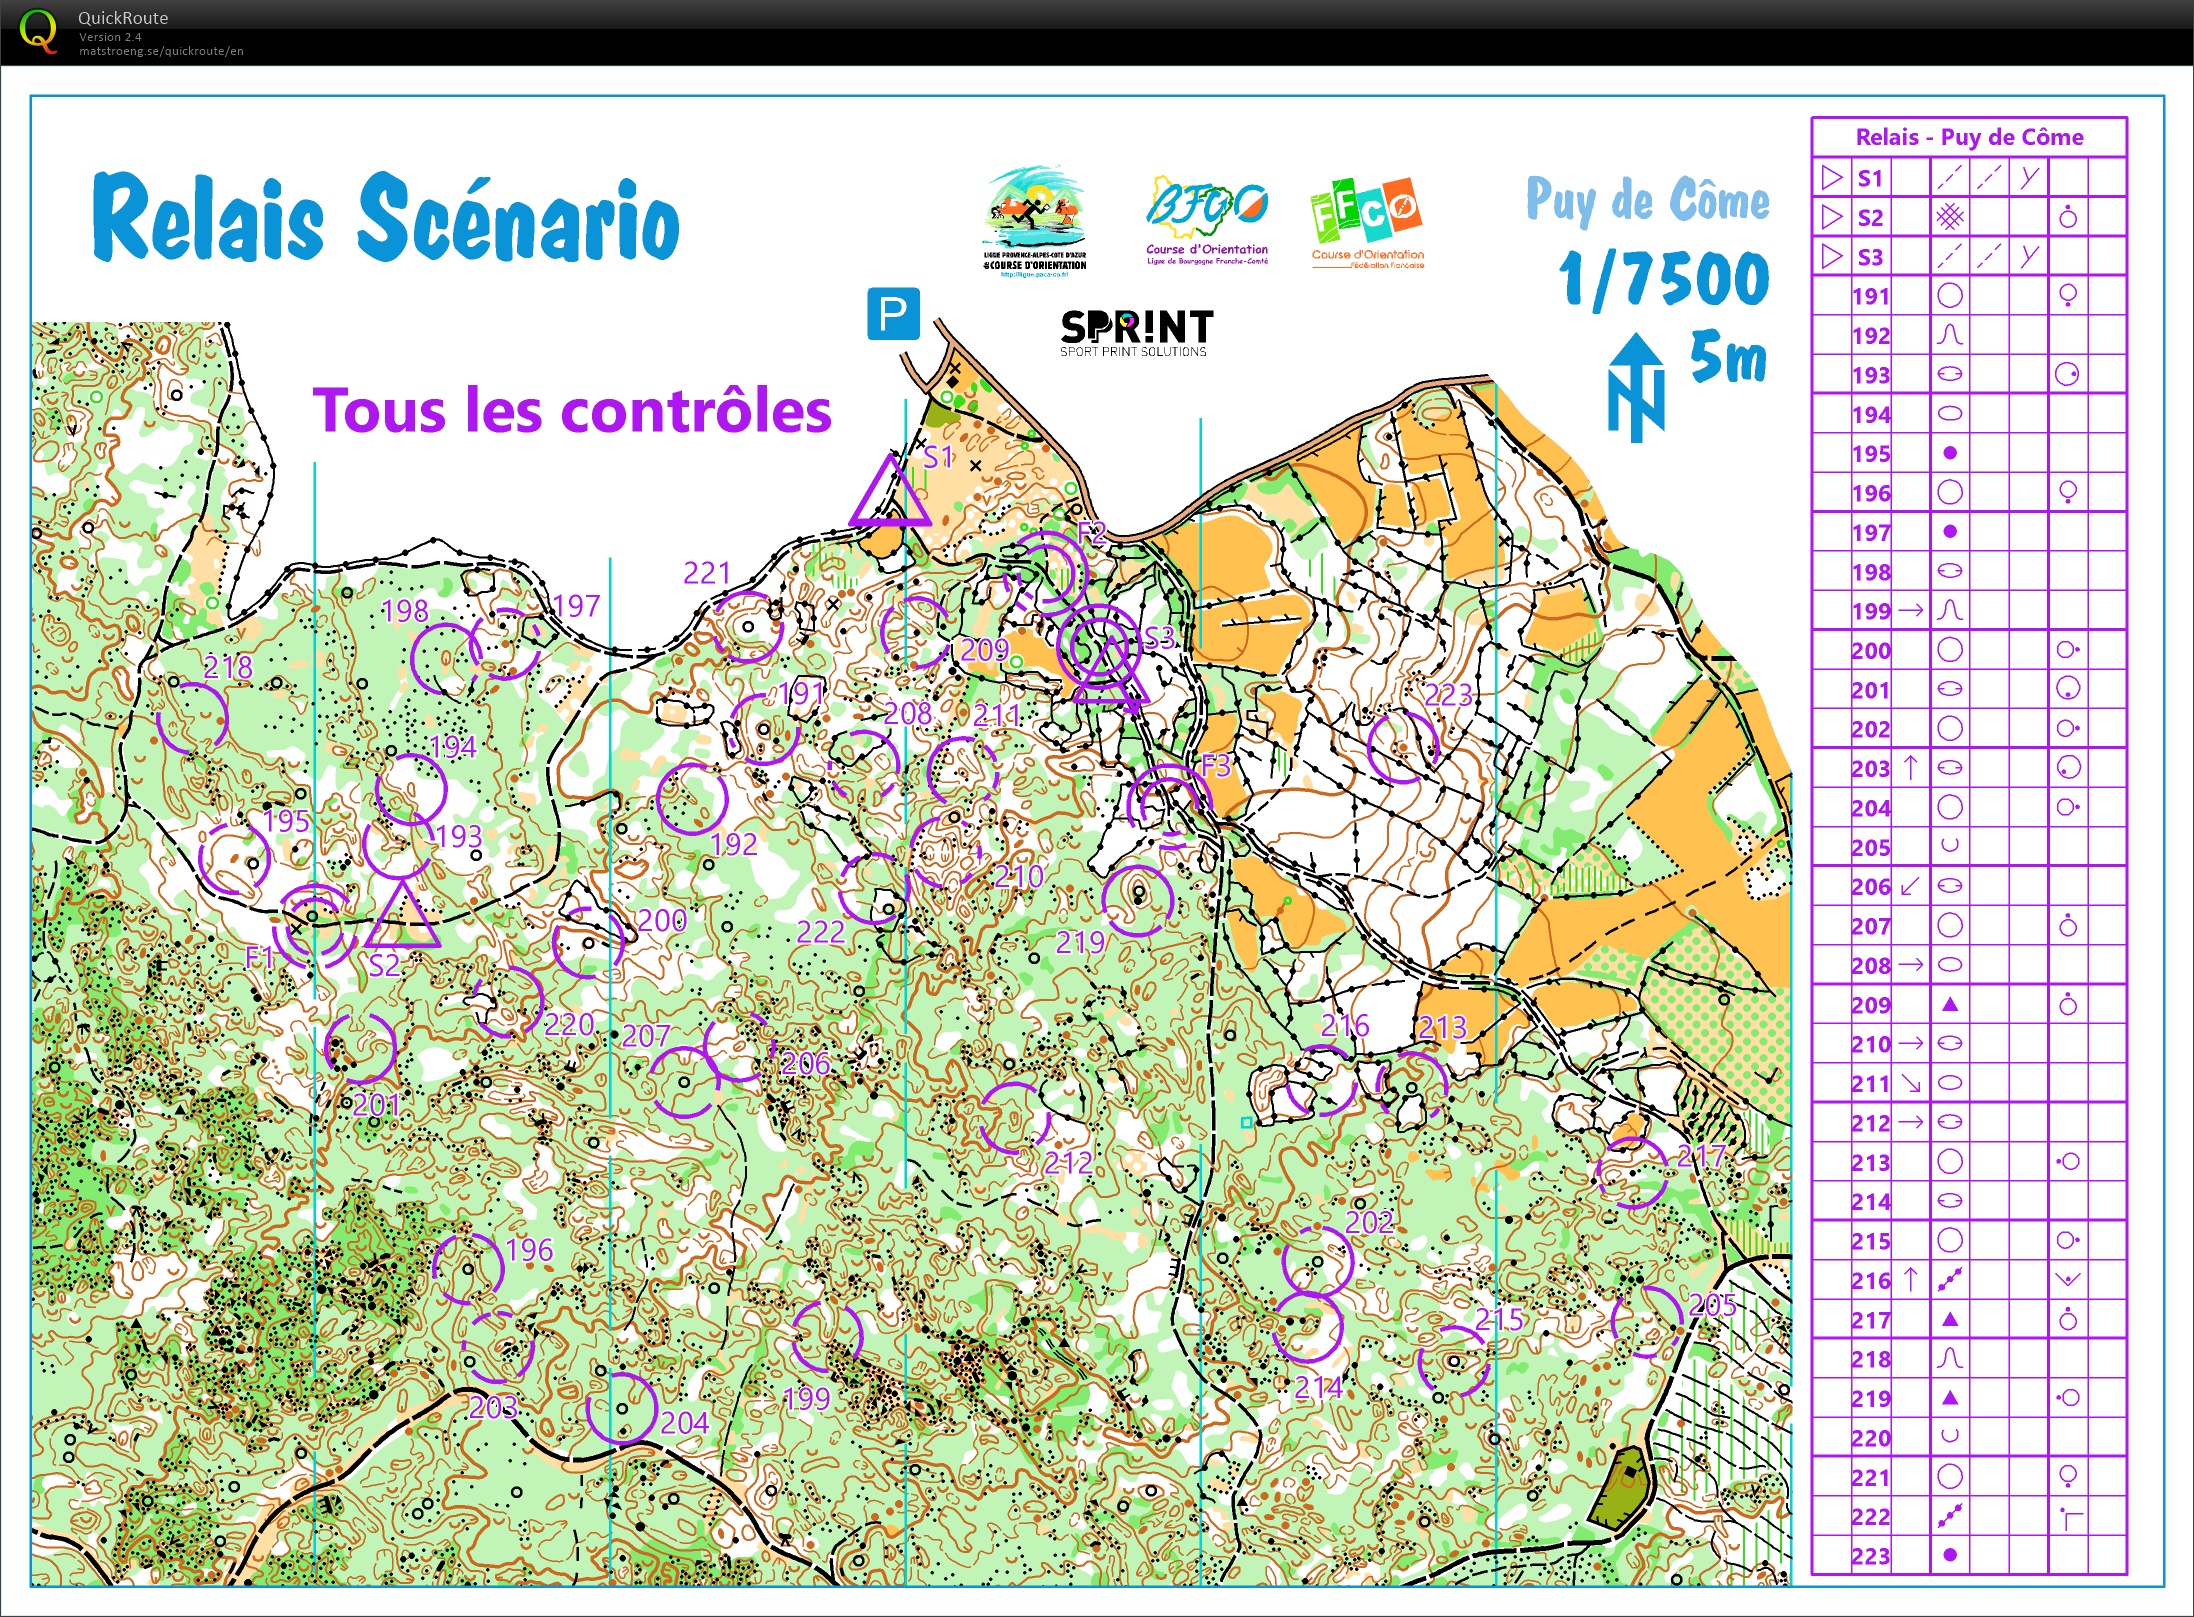Viewport: 2194px width, 1617px height.
Task: Click the "Relais - Puy de Côme" table header
Action: pyautogui.click(x=1969, y=137)
